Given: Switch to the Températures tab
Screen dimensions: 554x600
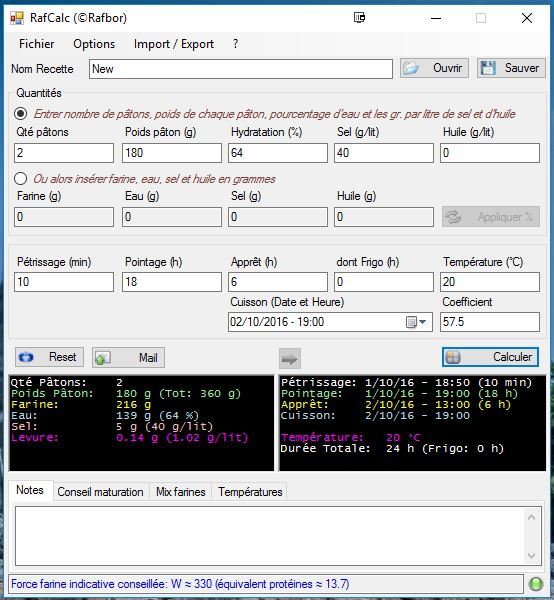Looking at the screenshot, I should pyautogui.click(x=250, y=492).
